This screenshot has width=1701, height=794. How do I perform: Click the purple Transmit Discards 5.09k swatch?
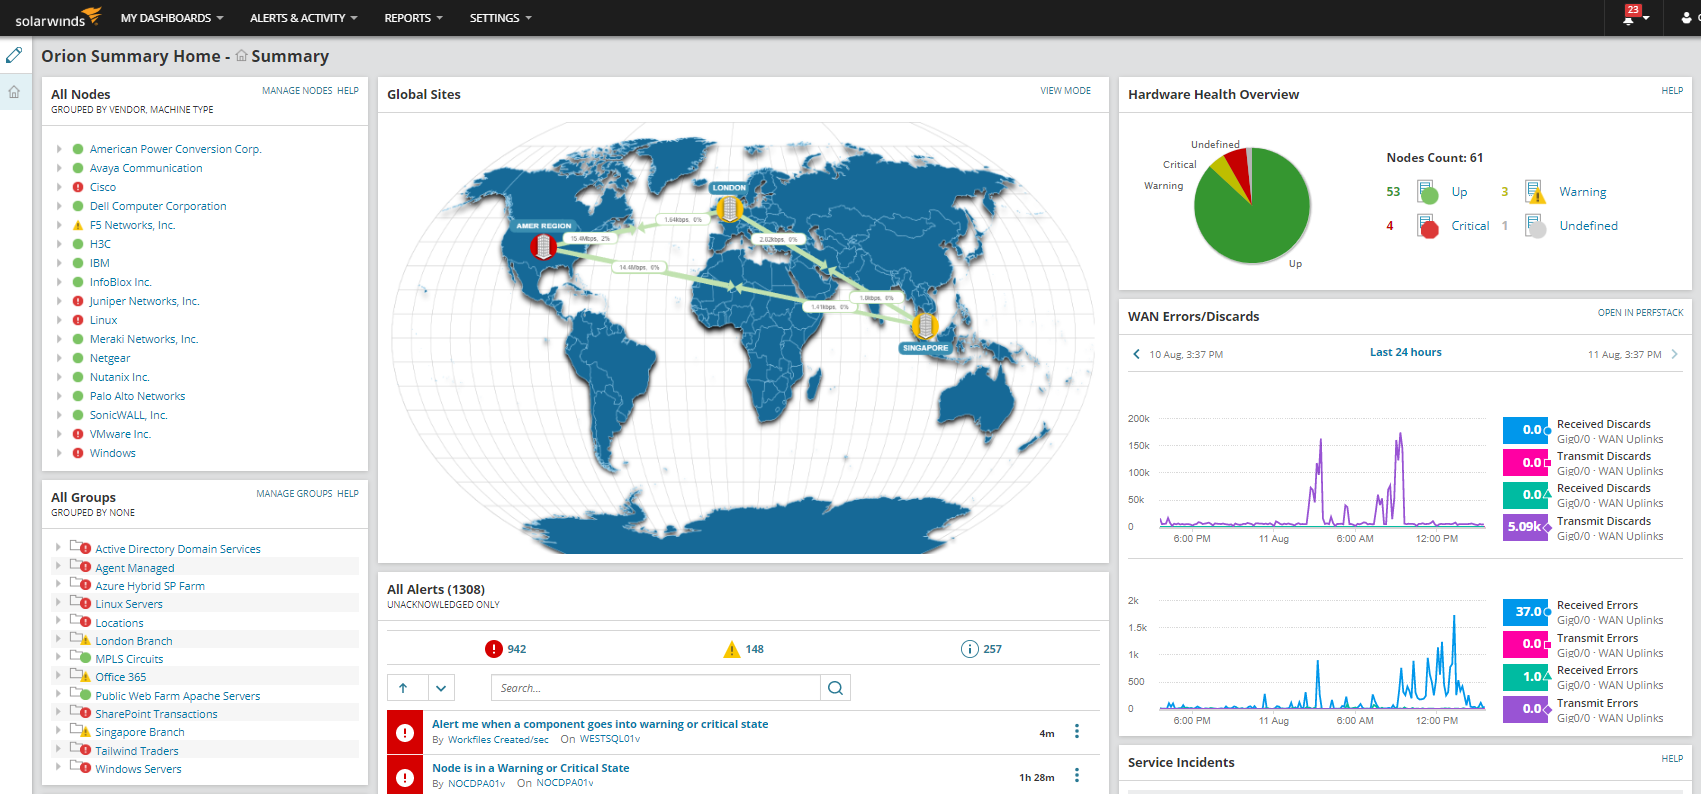pyautogui.click(x=1525, y=527)
